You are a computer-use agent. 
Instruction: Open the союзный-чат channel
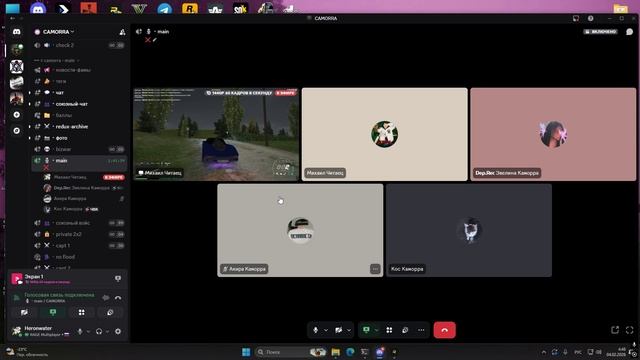(x=80, y=104)
